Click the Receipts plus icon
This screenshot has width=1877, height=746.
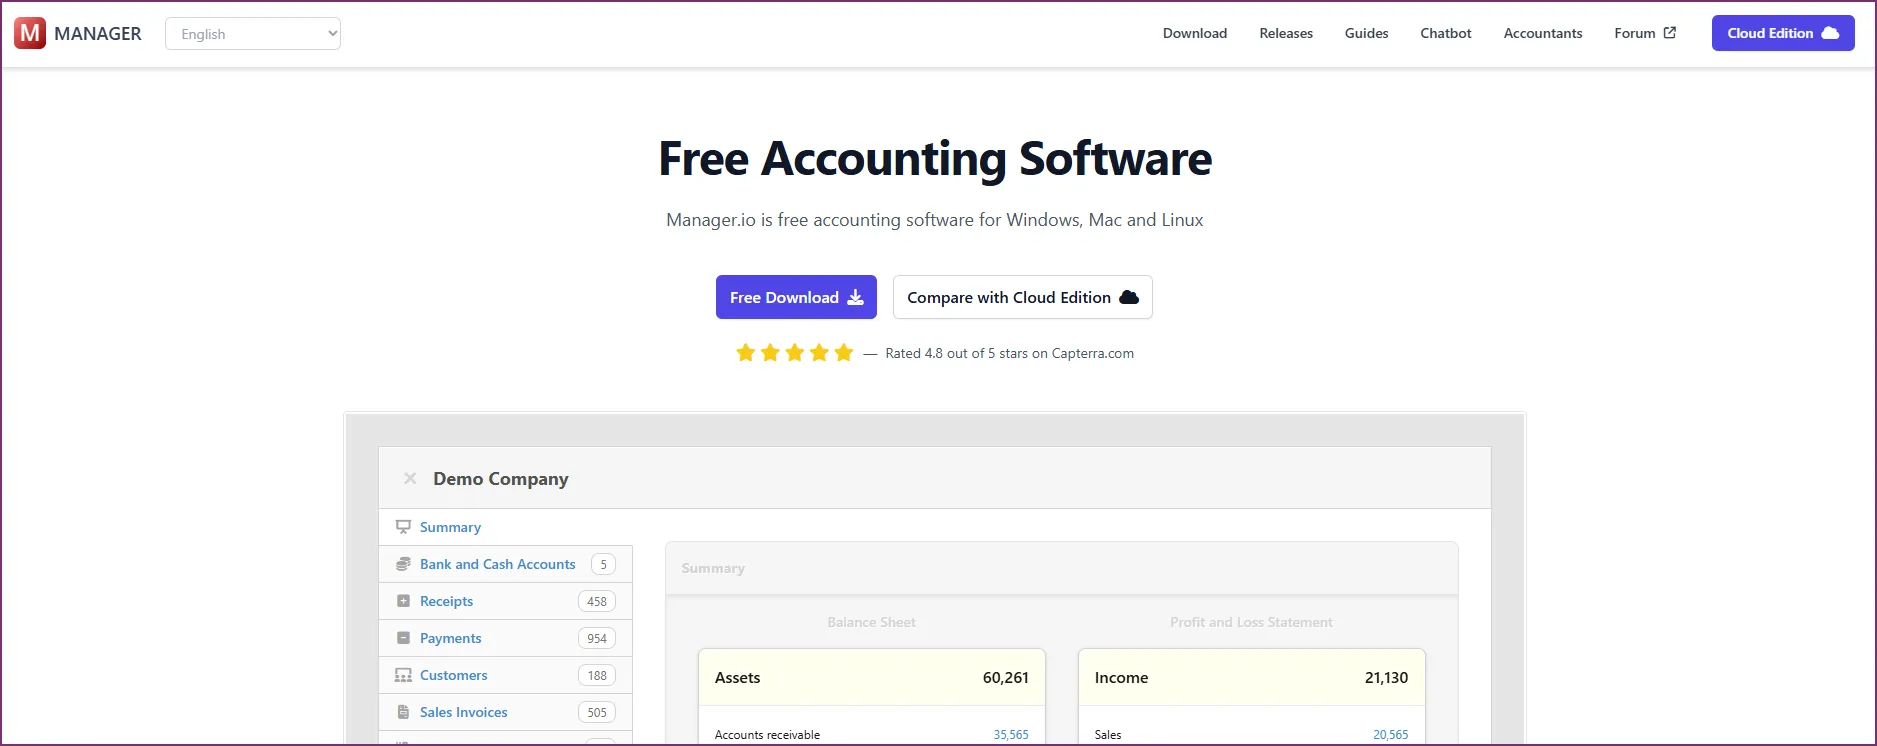(x=403, y=601)
